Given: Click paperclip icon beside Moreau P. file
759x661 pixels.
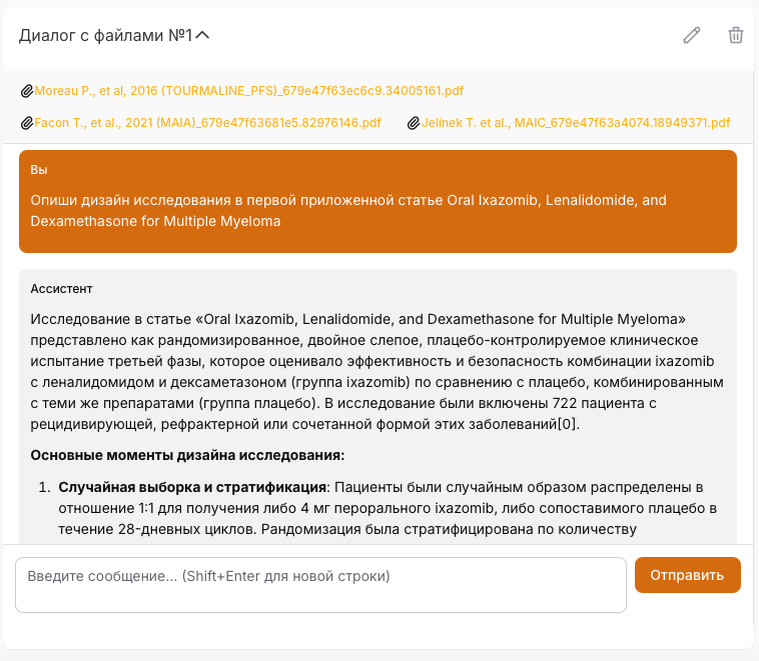Looking at the screenshot, I should (27, 91).
